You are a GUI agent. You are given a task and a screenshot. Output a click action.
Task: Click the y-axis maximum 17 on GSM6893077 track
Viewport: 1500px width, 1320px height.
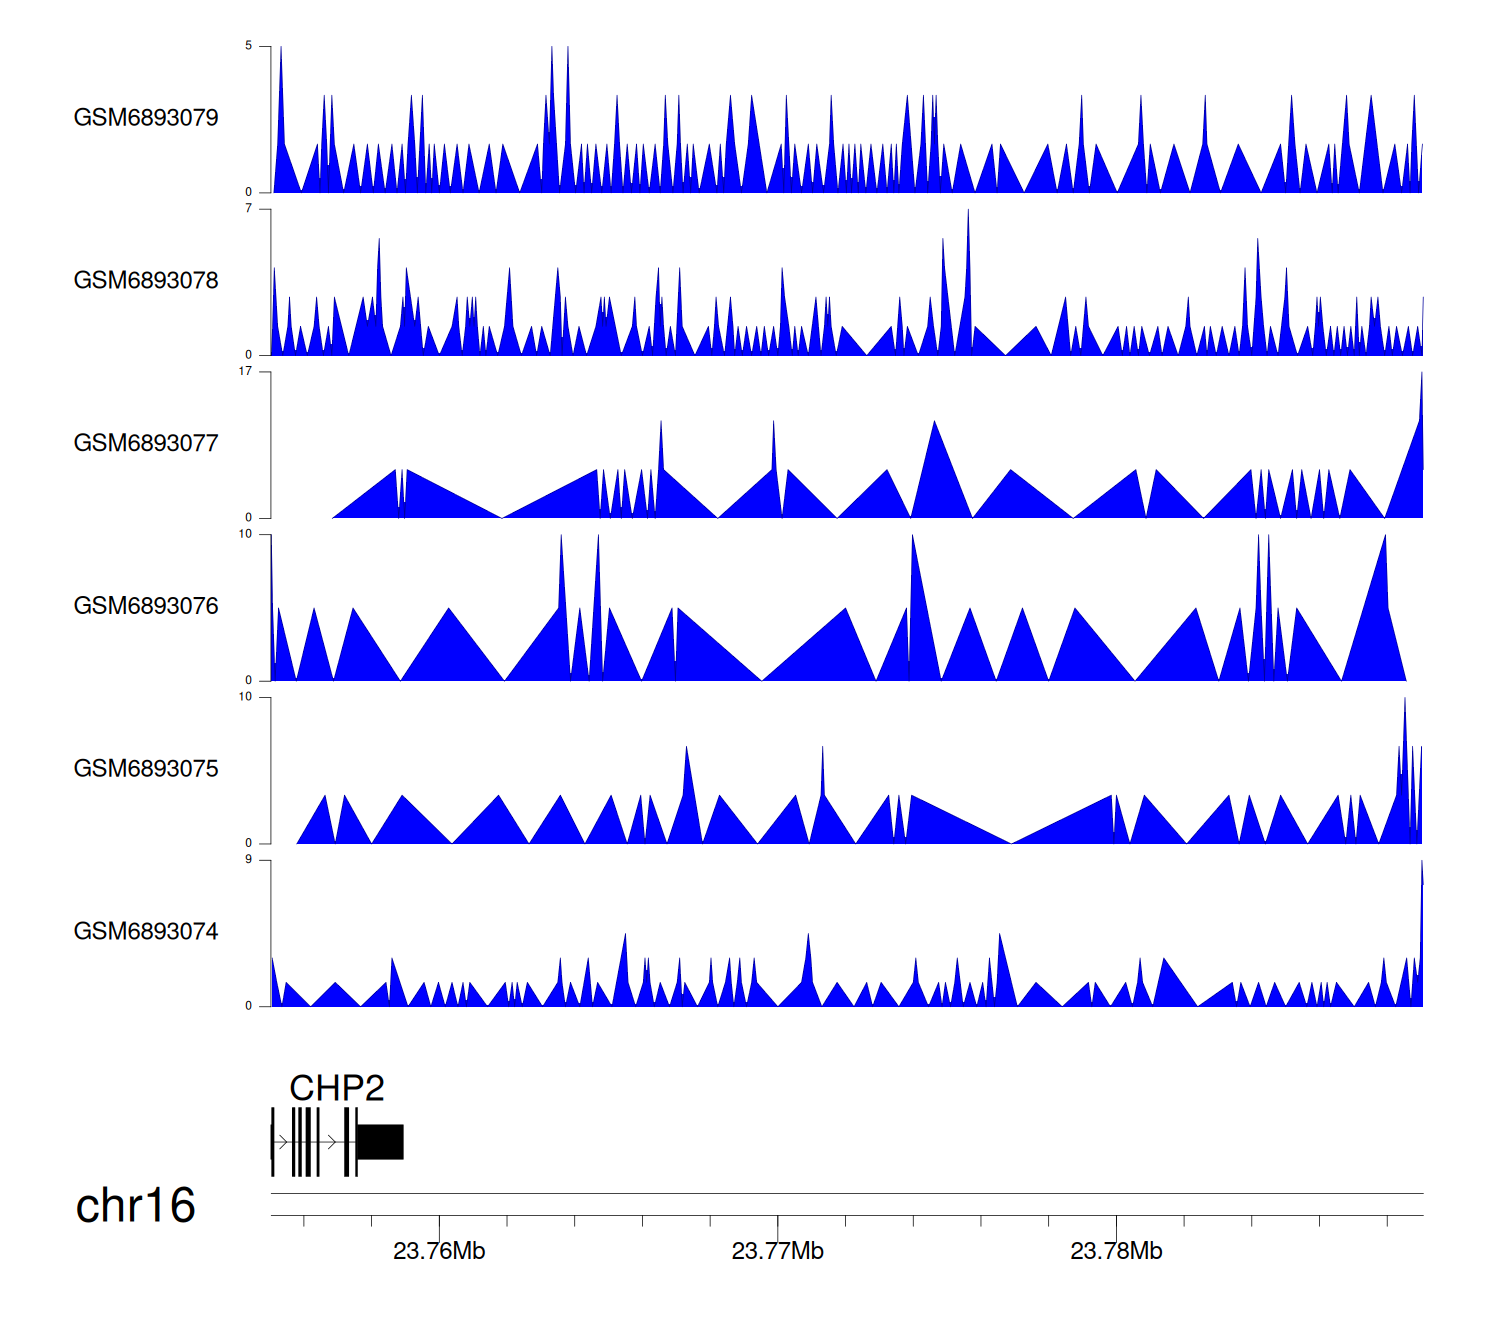pos(245,371)
